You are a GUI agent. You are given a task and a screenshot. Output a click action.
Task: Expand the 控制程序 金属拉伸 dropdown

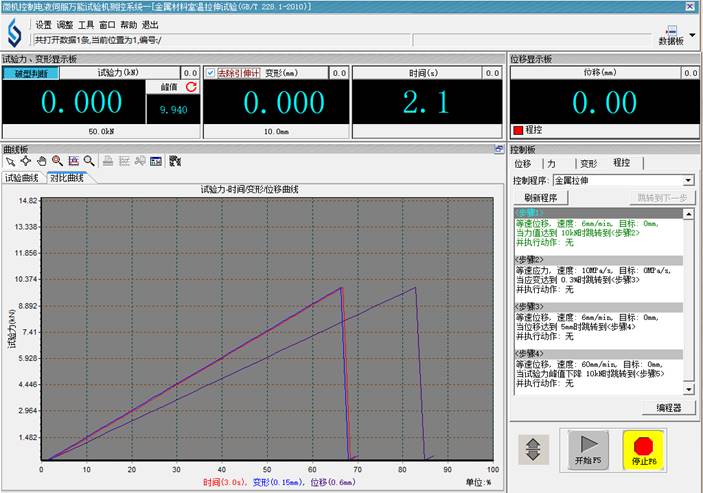pos(688,181)
